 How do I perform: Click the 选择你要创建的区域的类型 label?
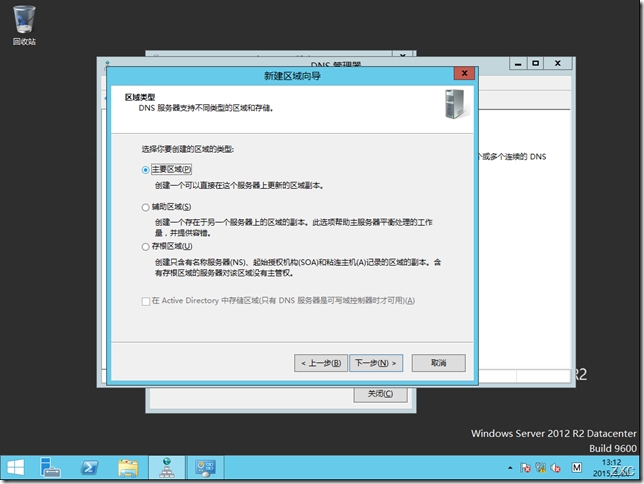(188, 149)
